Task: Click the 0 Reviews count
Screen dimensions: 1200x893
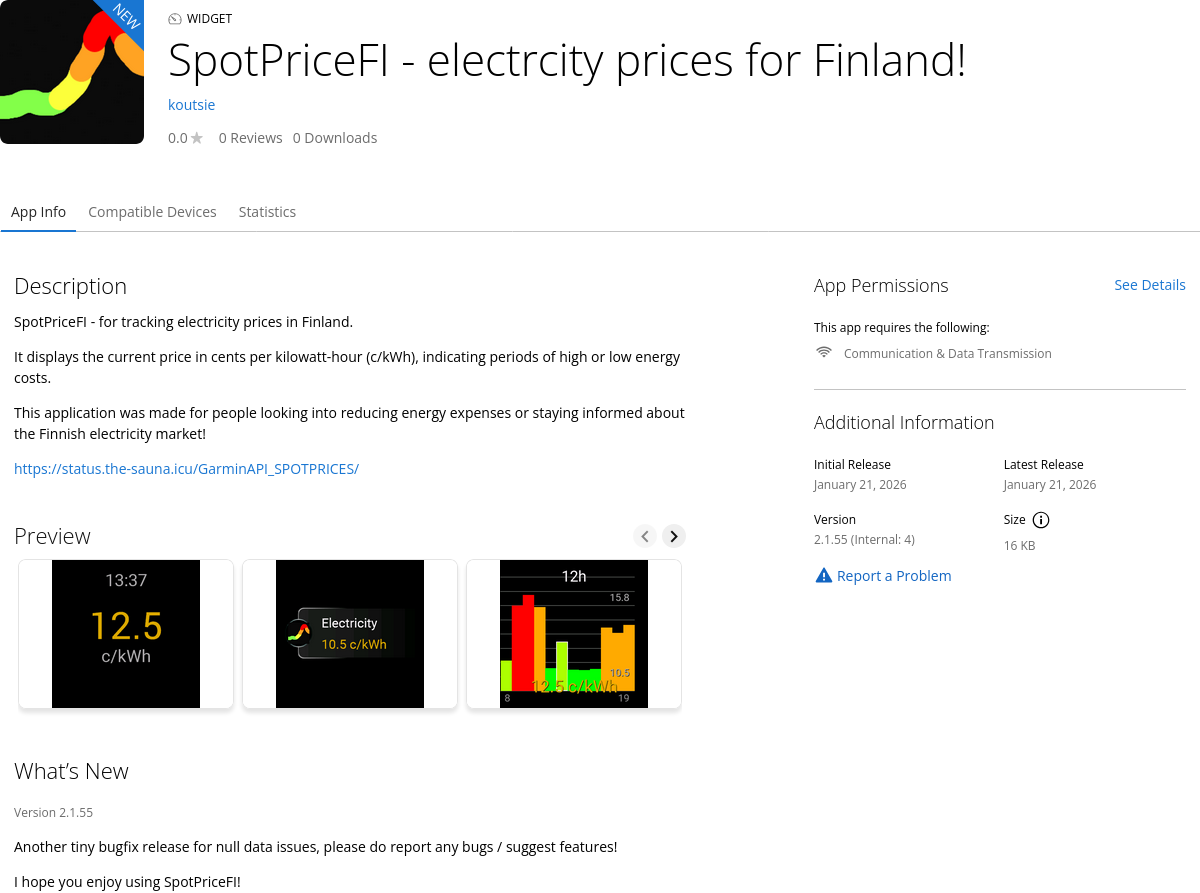Action: (x=250, y=138)
